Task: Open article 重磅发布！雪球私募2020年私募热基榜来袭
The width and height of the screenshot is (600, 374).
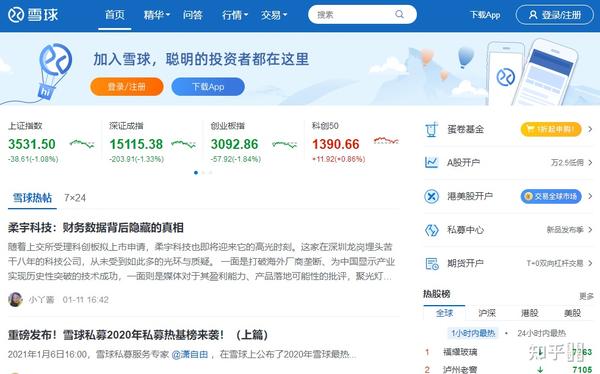Action: tap(138, 335)
